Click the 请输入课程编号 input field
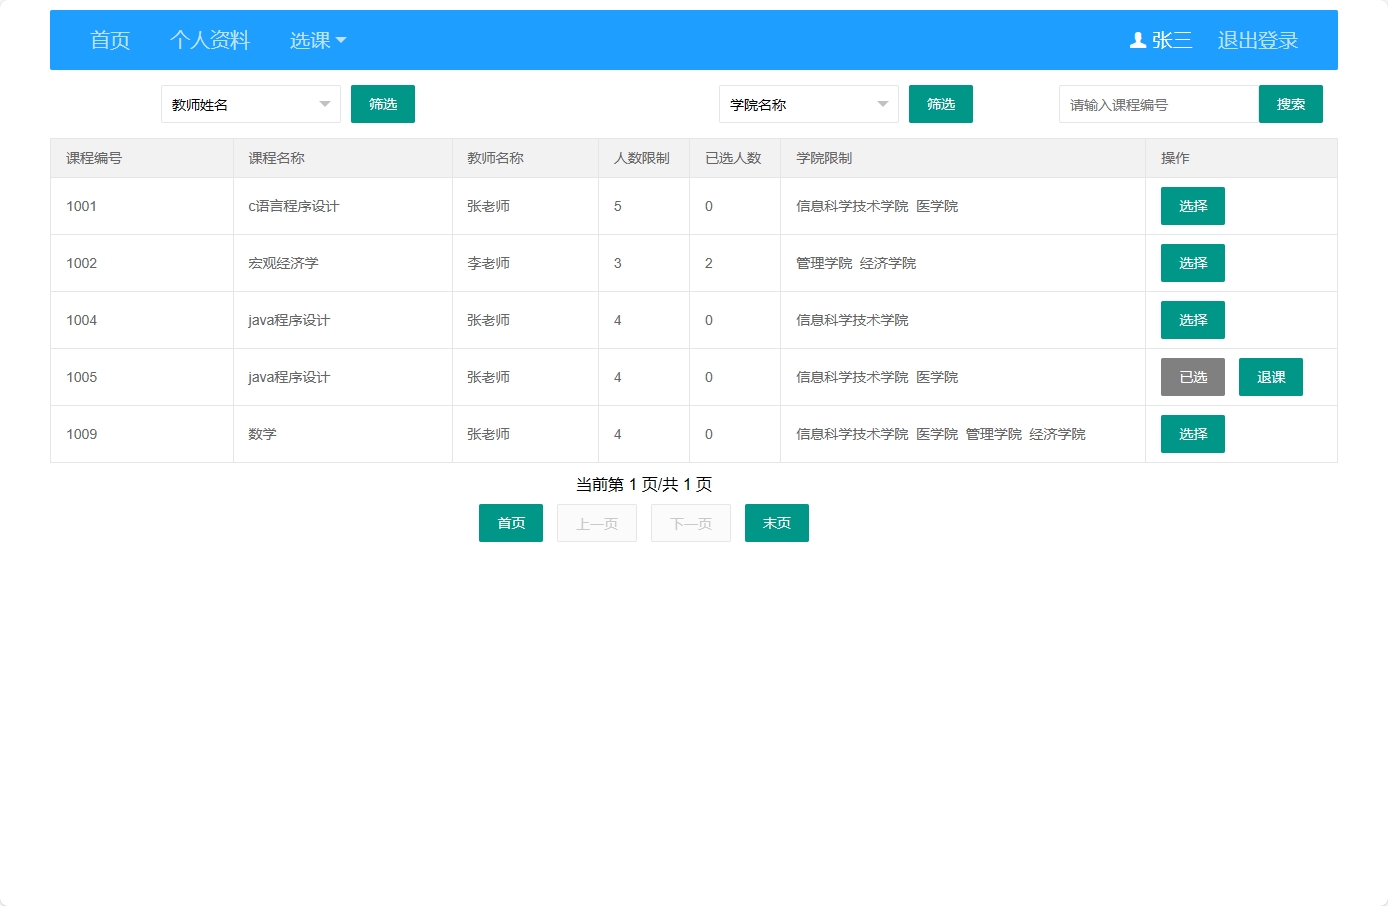This screenshot has width=1388, height=906. [x=1158, y=104]
